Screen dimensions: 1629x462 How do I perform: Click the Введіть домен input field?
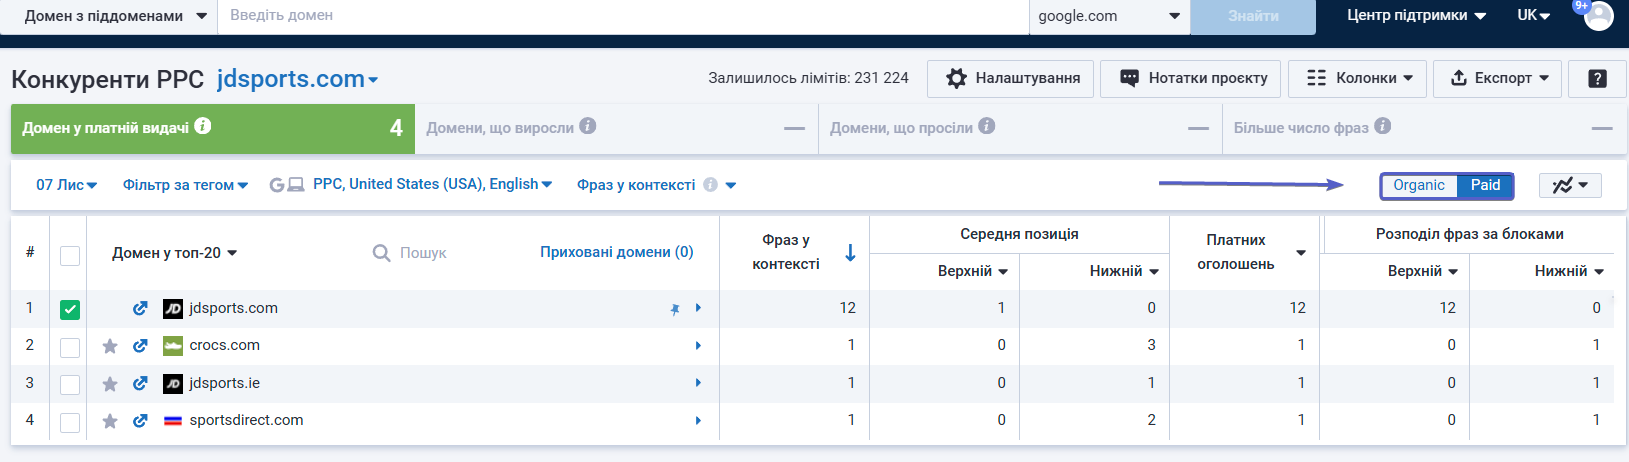[623, 16]
